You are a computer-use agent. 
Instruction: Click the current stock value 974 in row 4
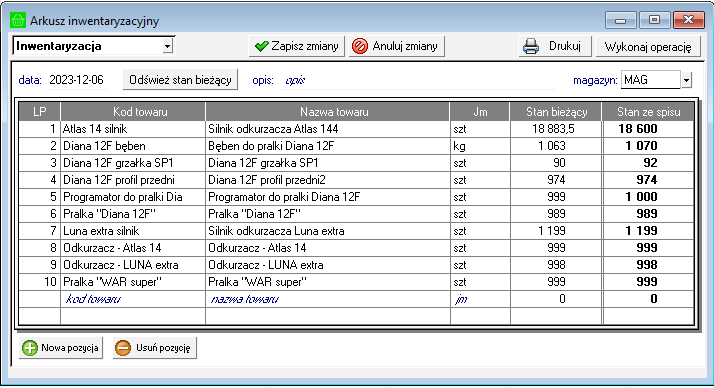point(556,180)
